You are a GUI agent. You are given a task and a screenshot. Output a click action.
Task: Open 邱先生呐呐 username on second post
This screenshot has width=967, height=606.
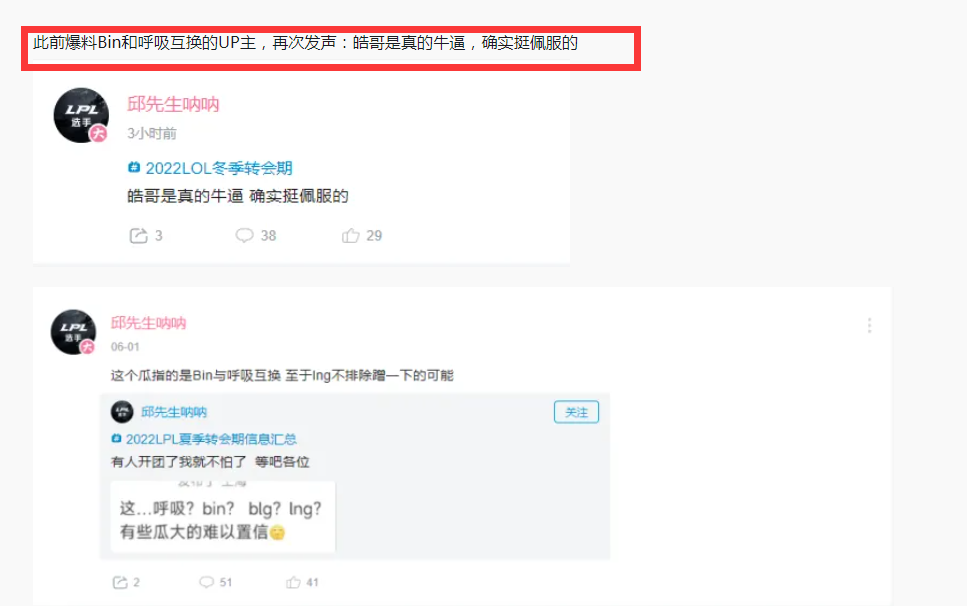pos(149,323)
